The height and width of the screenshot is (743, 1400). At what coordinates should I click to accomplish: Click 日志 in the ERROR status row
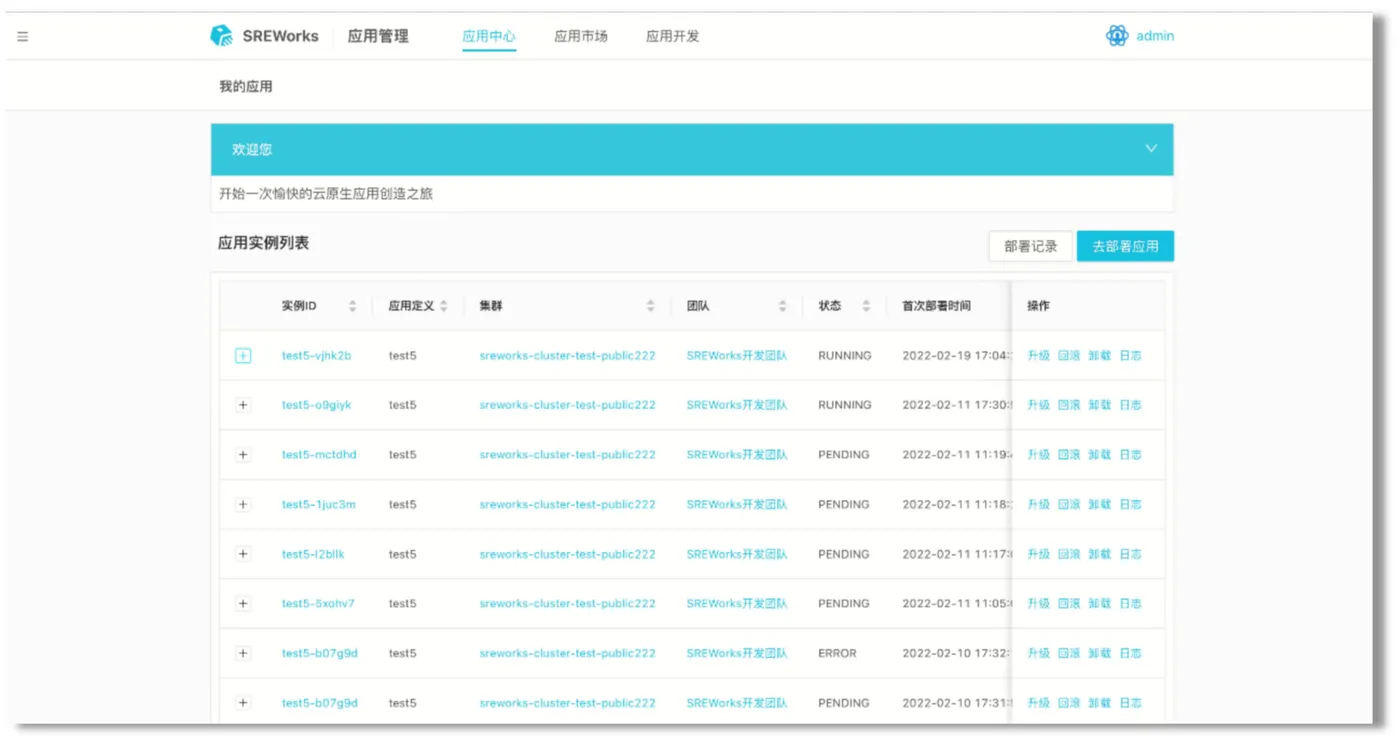[1130, 653]
